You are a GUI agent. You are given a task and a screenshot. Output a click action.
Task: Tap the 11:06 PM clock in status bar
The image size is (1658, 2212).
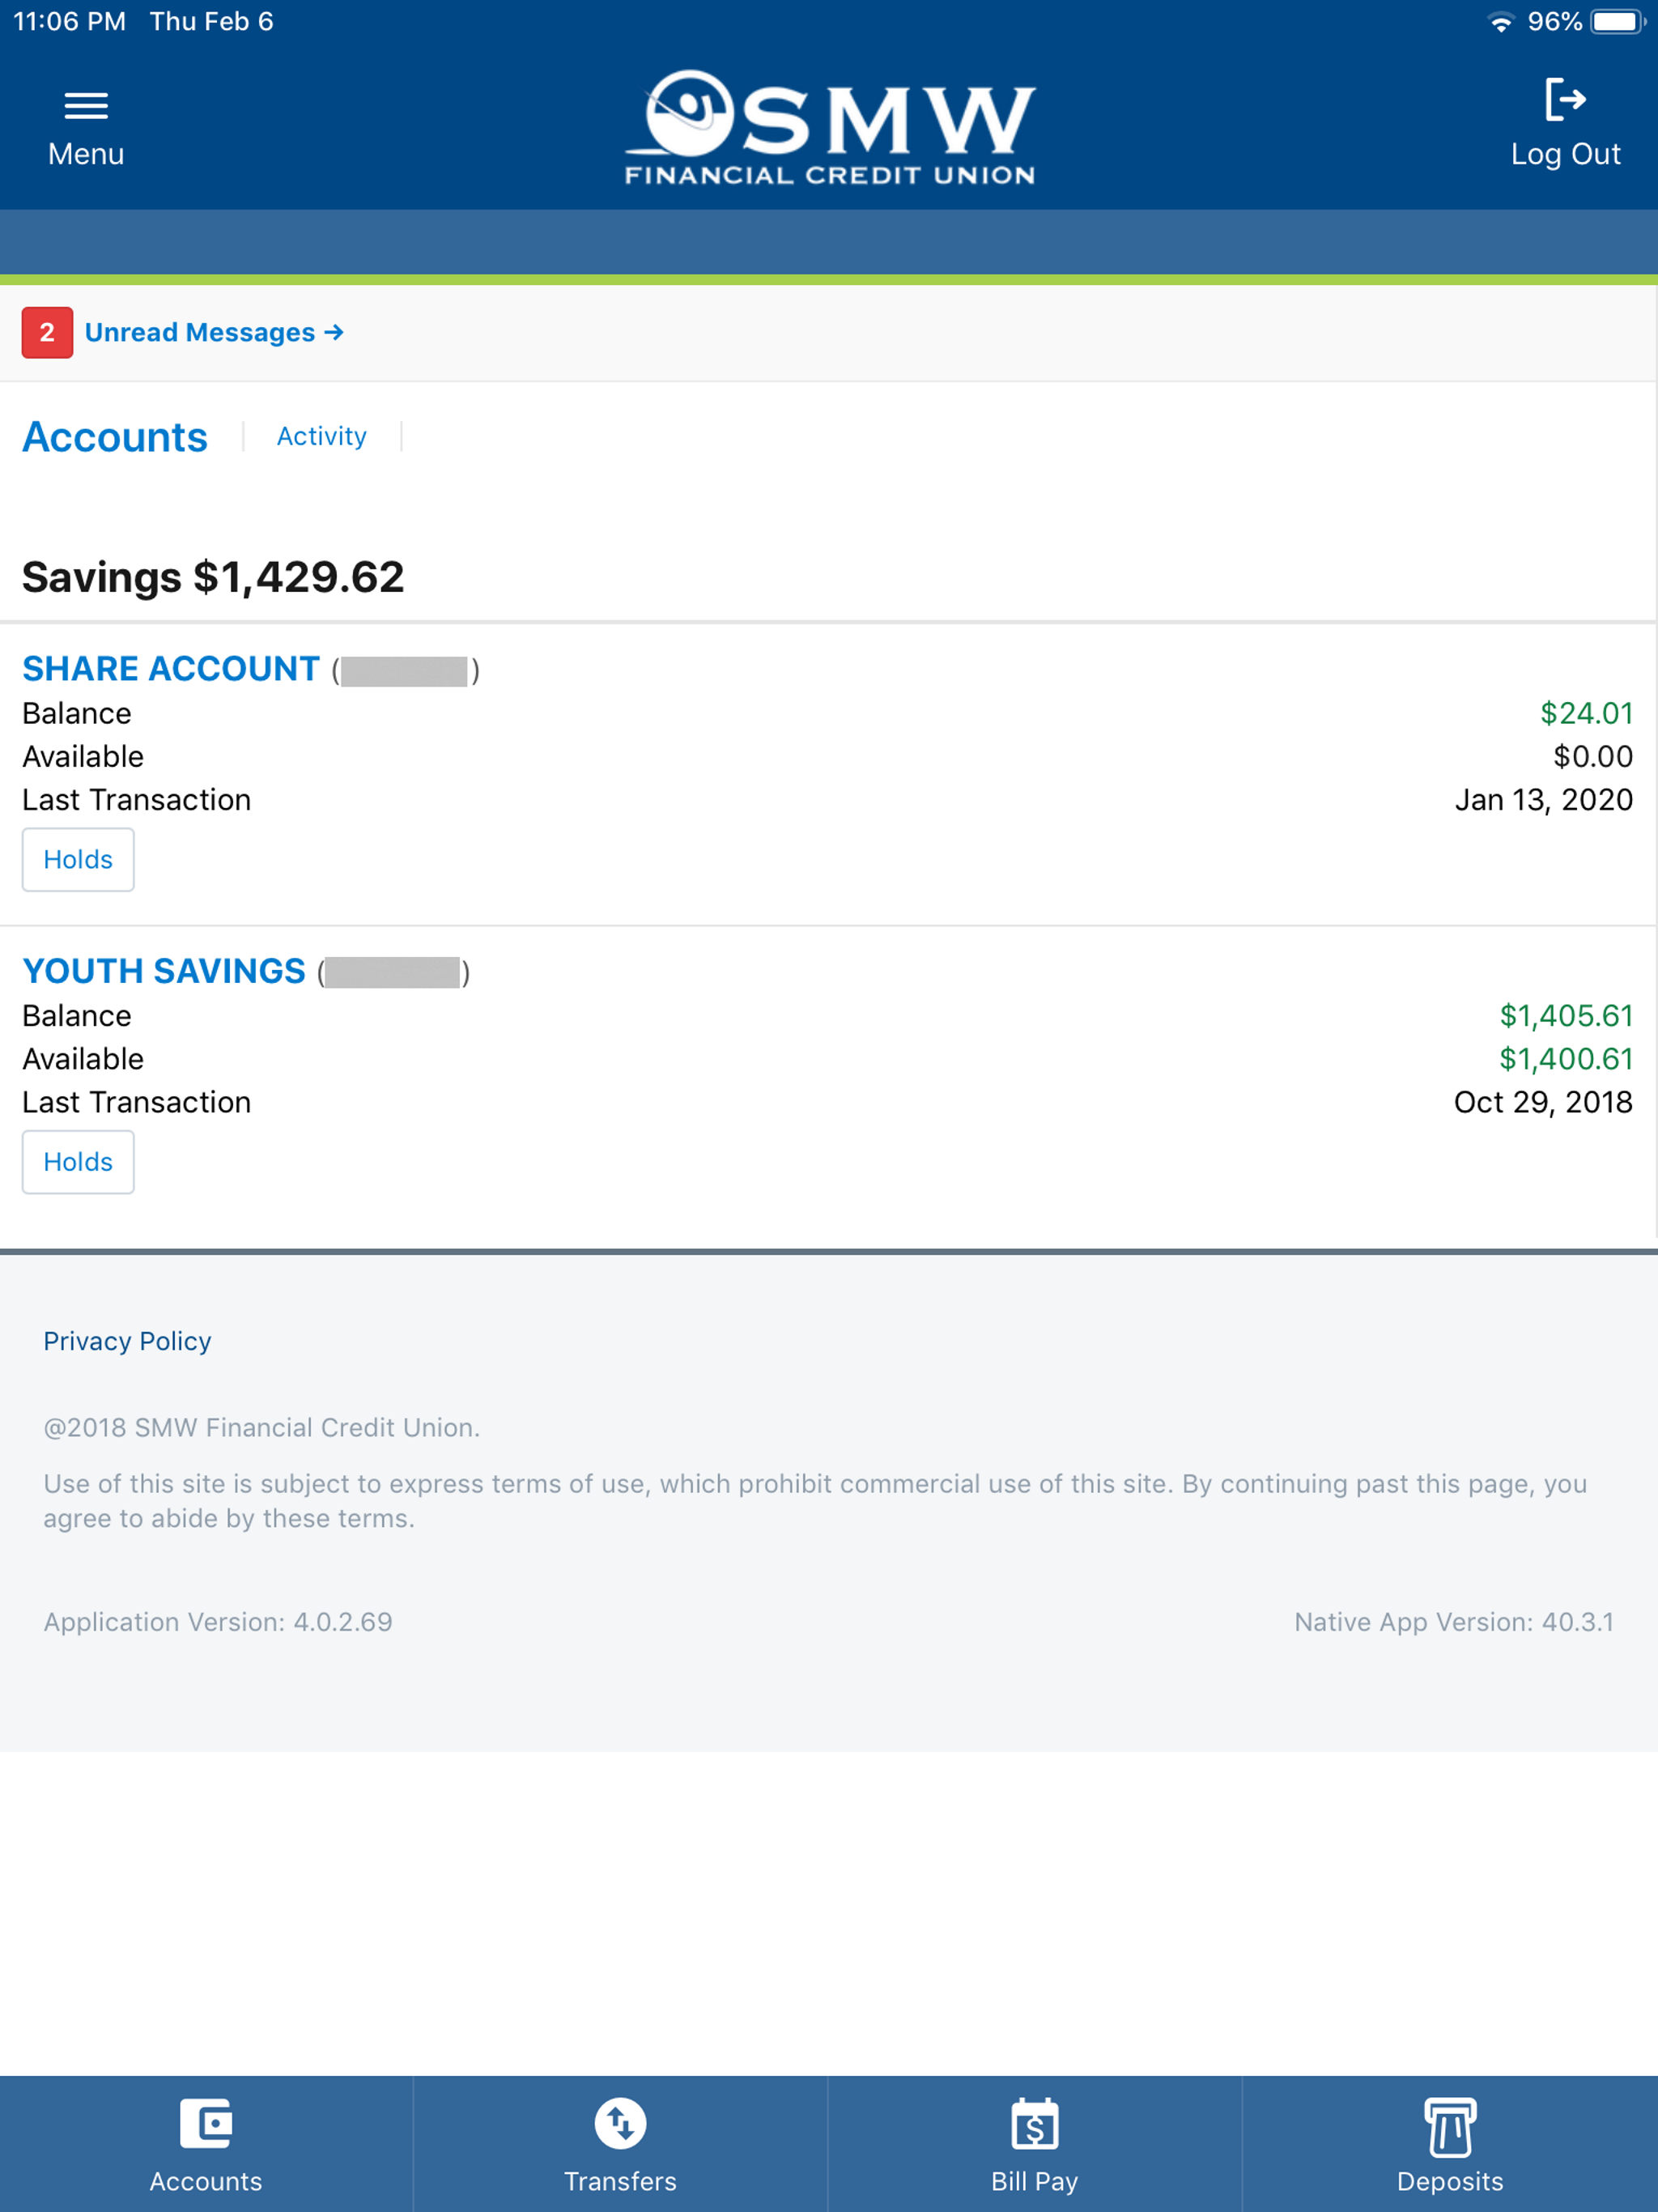point(70,22)
